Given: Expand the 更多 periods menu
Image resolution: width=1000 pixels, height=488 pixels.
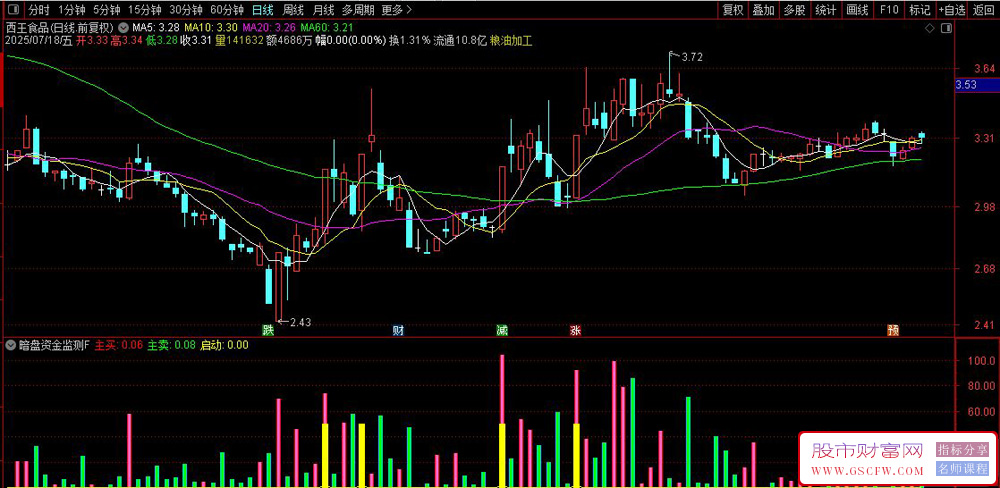Looking at the screenshot, I should click(397, 10).
